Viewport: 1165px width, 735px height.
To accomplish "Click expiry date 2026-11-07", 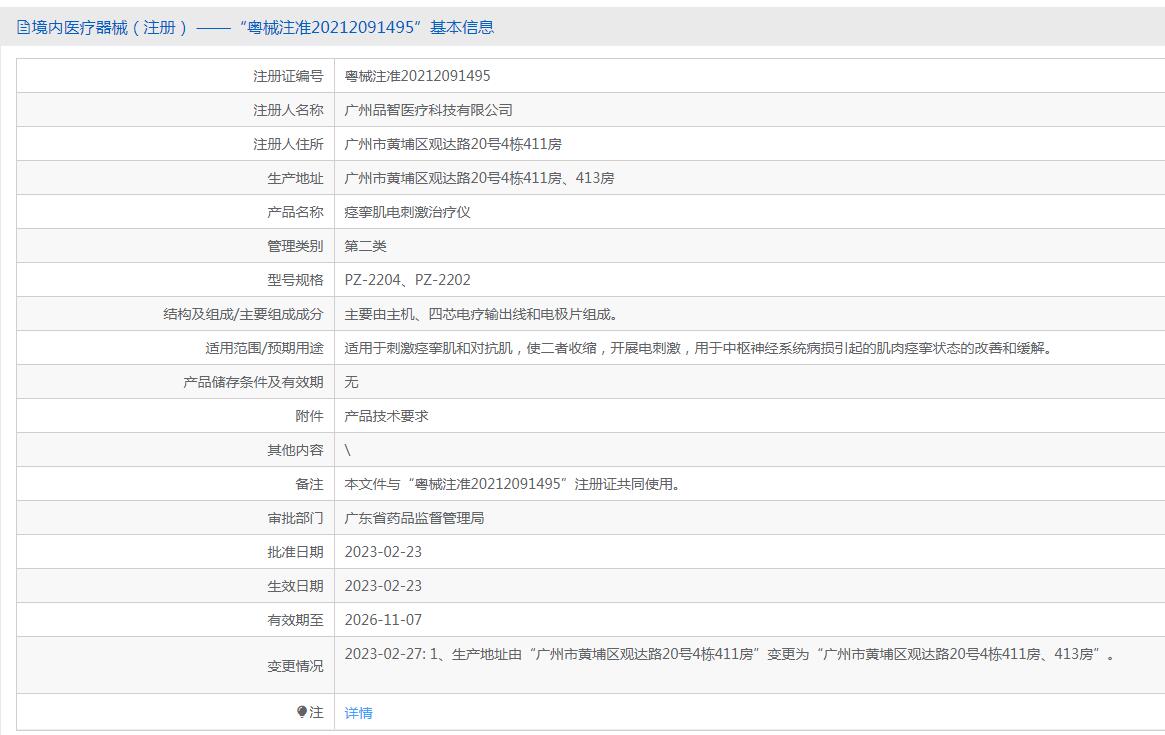I will [x=383, y=620].
